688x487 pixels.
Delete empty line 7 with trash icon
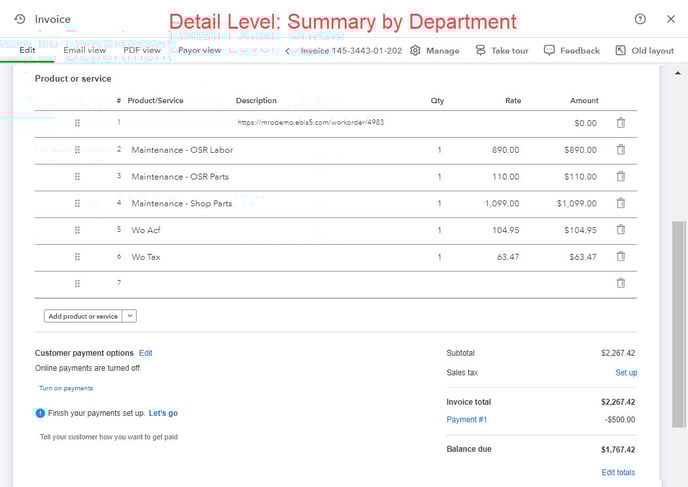pyautogui.click(x=620, y=283)
